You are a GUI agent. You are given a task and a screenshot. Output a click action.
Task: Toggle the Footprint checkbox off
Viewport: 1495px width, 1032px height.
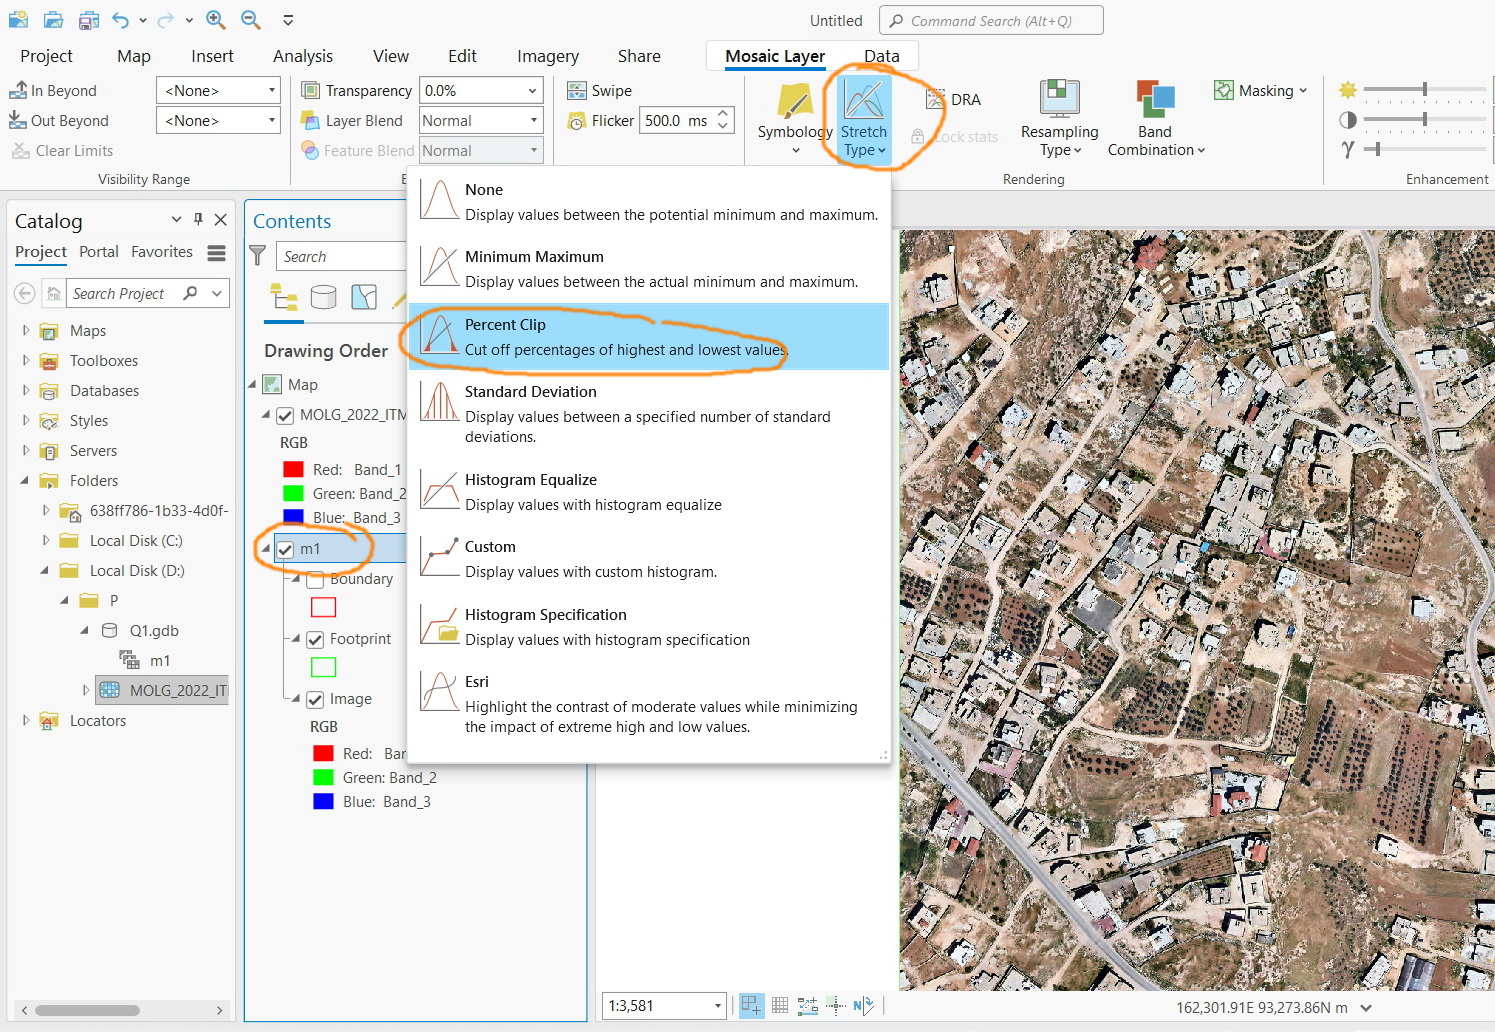pyautogui.click(x=316, y=639)
